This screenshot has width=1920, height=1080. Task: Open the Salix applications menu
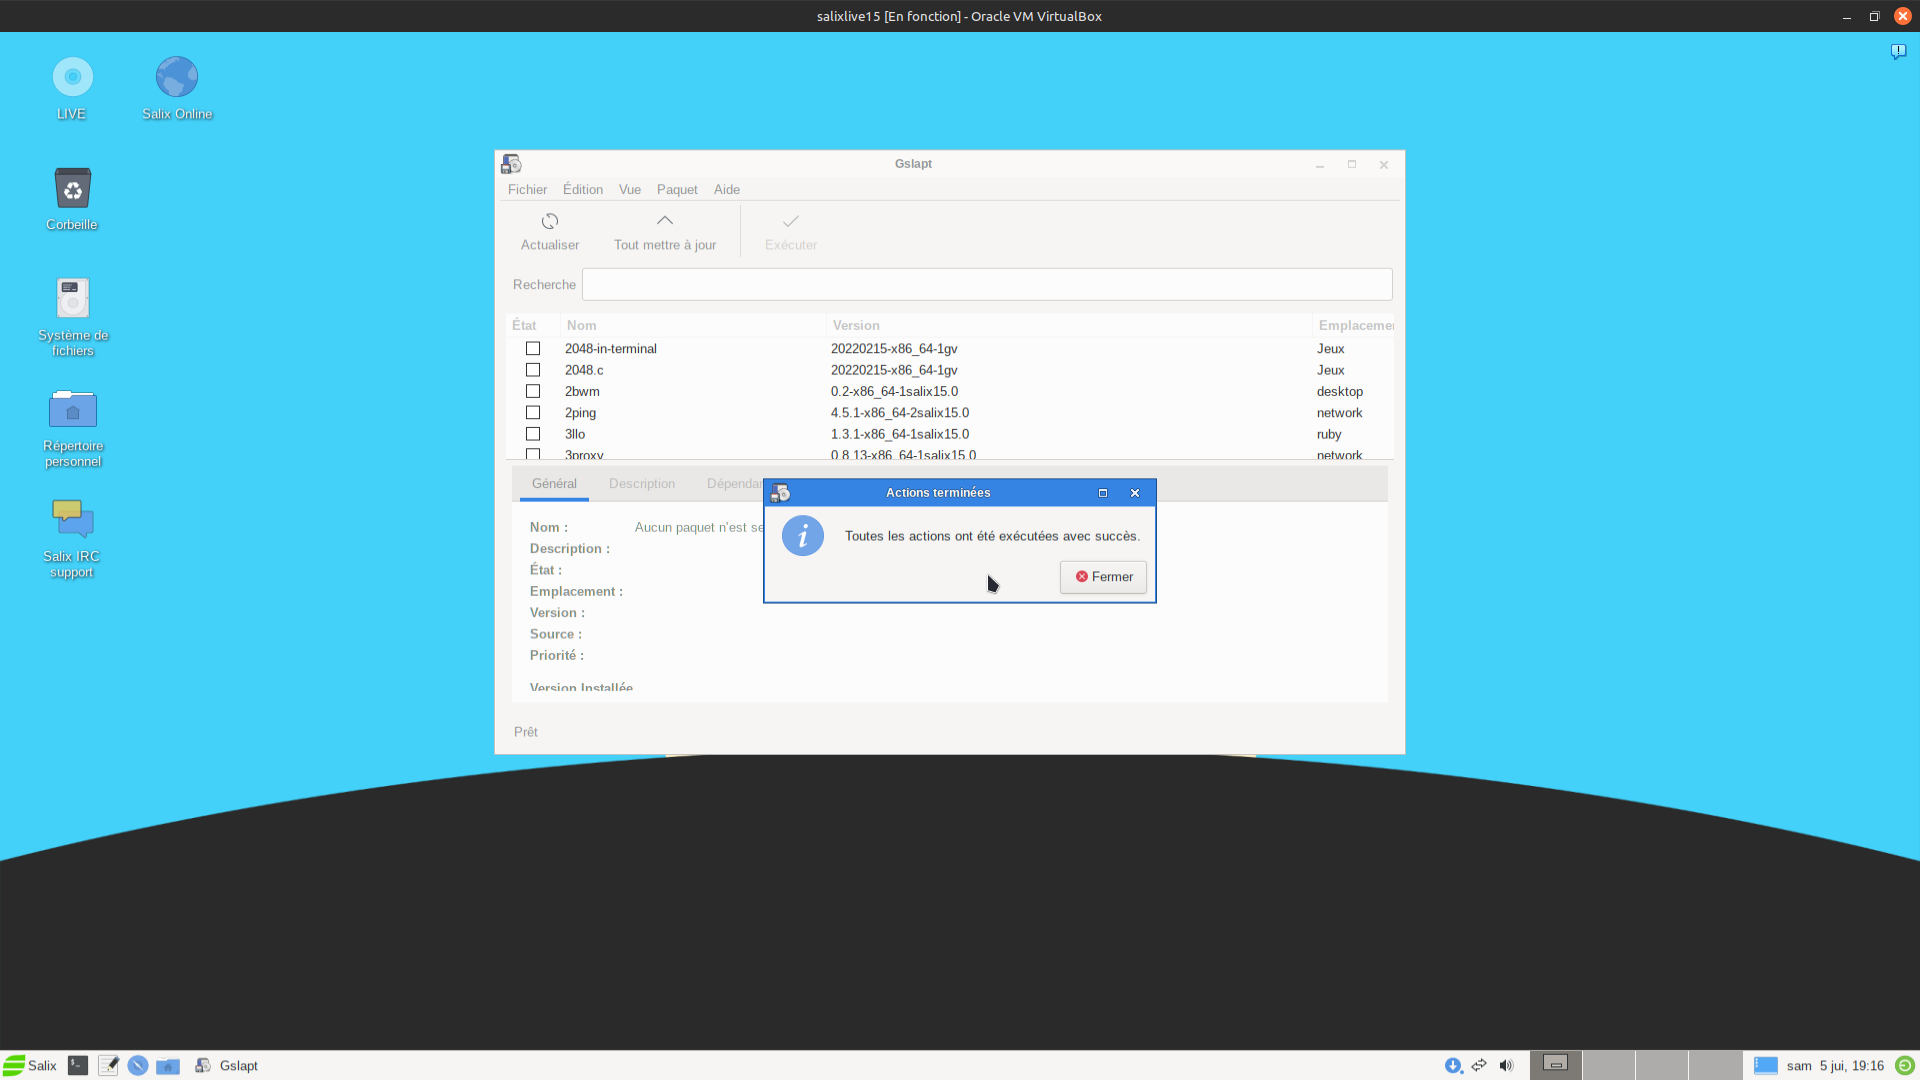click(x=30, y=1065)
